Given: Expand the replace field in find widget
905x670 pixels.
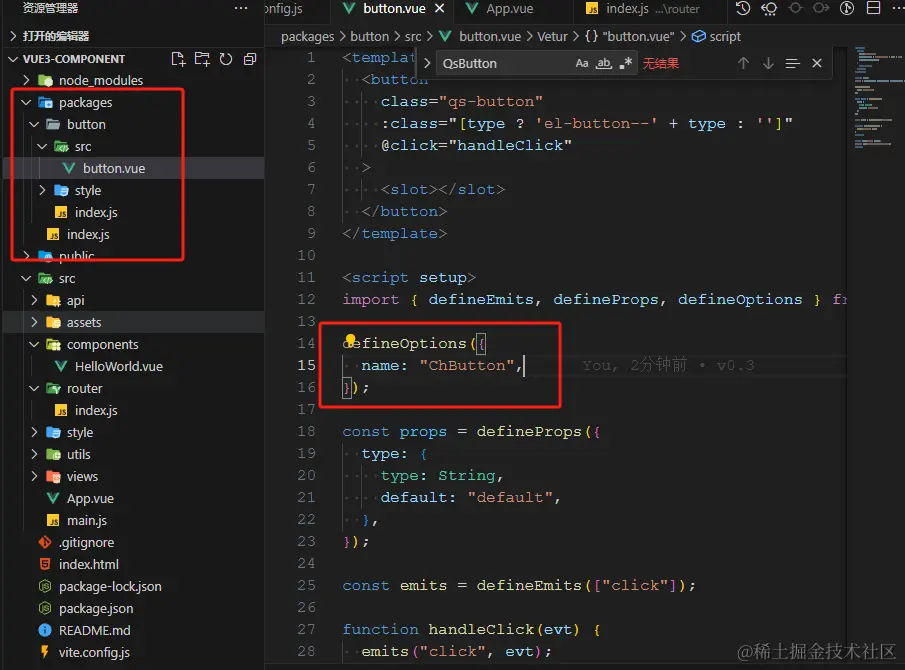Looking at the screenshot, I should (427, 63).
